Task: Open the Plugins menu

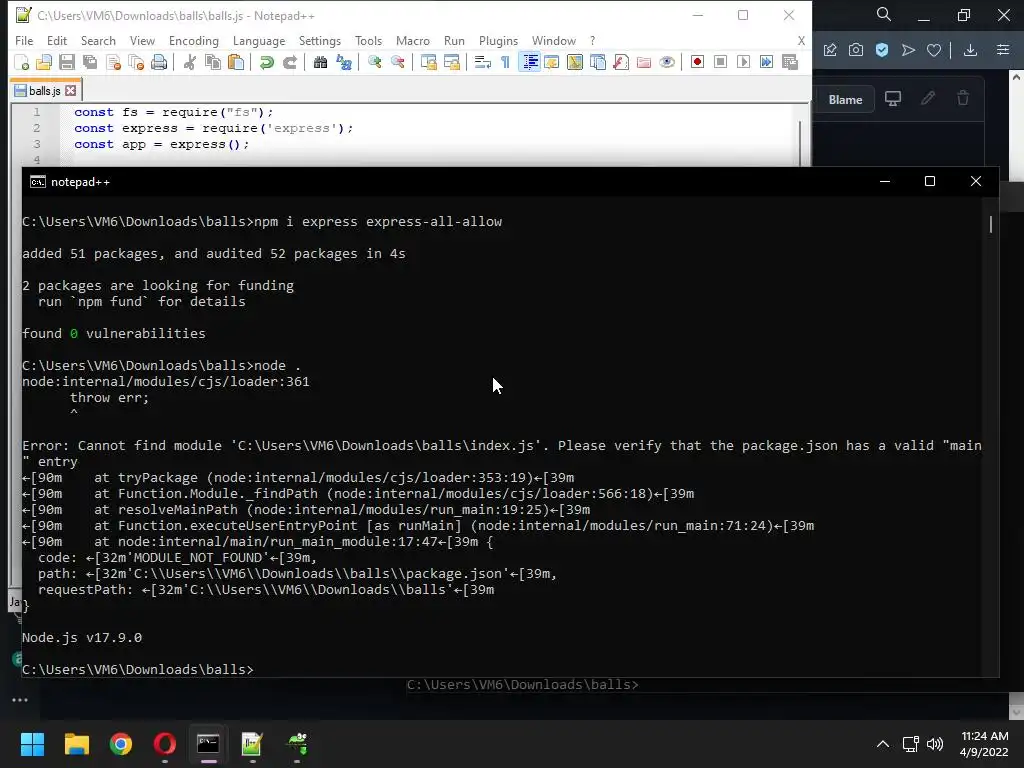Action: pyautogui.click(x=498, y=40)
